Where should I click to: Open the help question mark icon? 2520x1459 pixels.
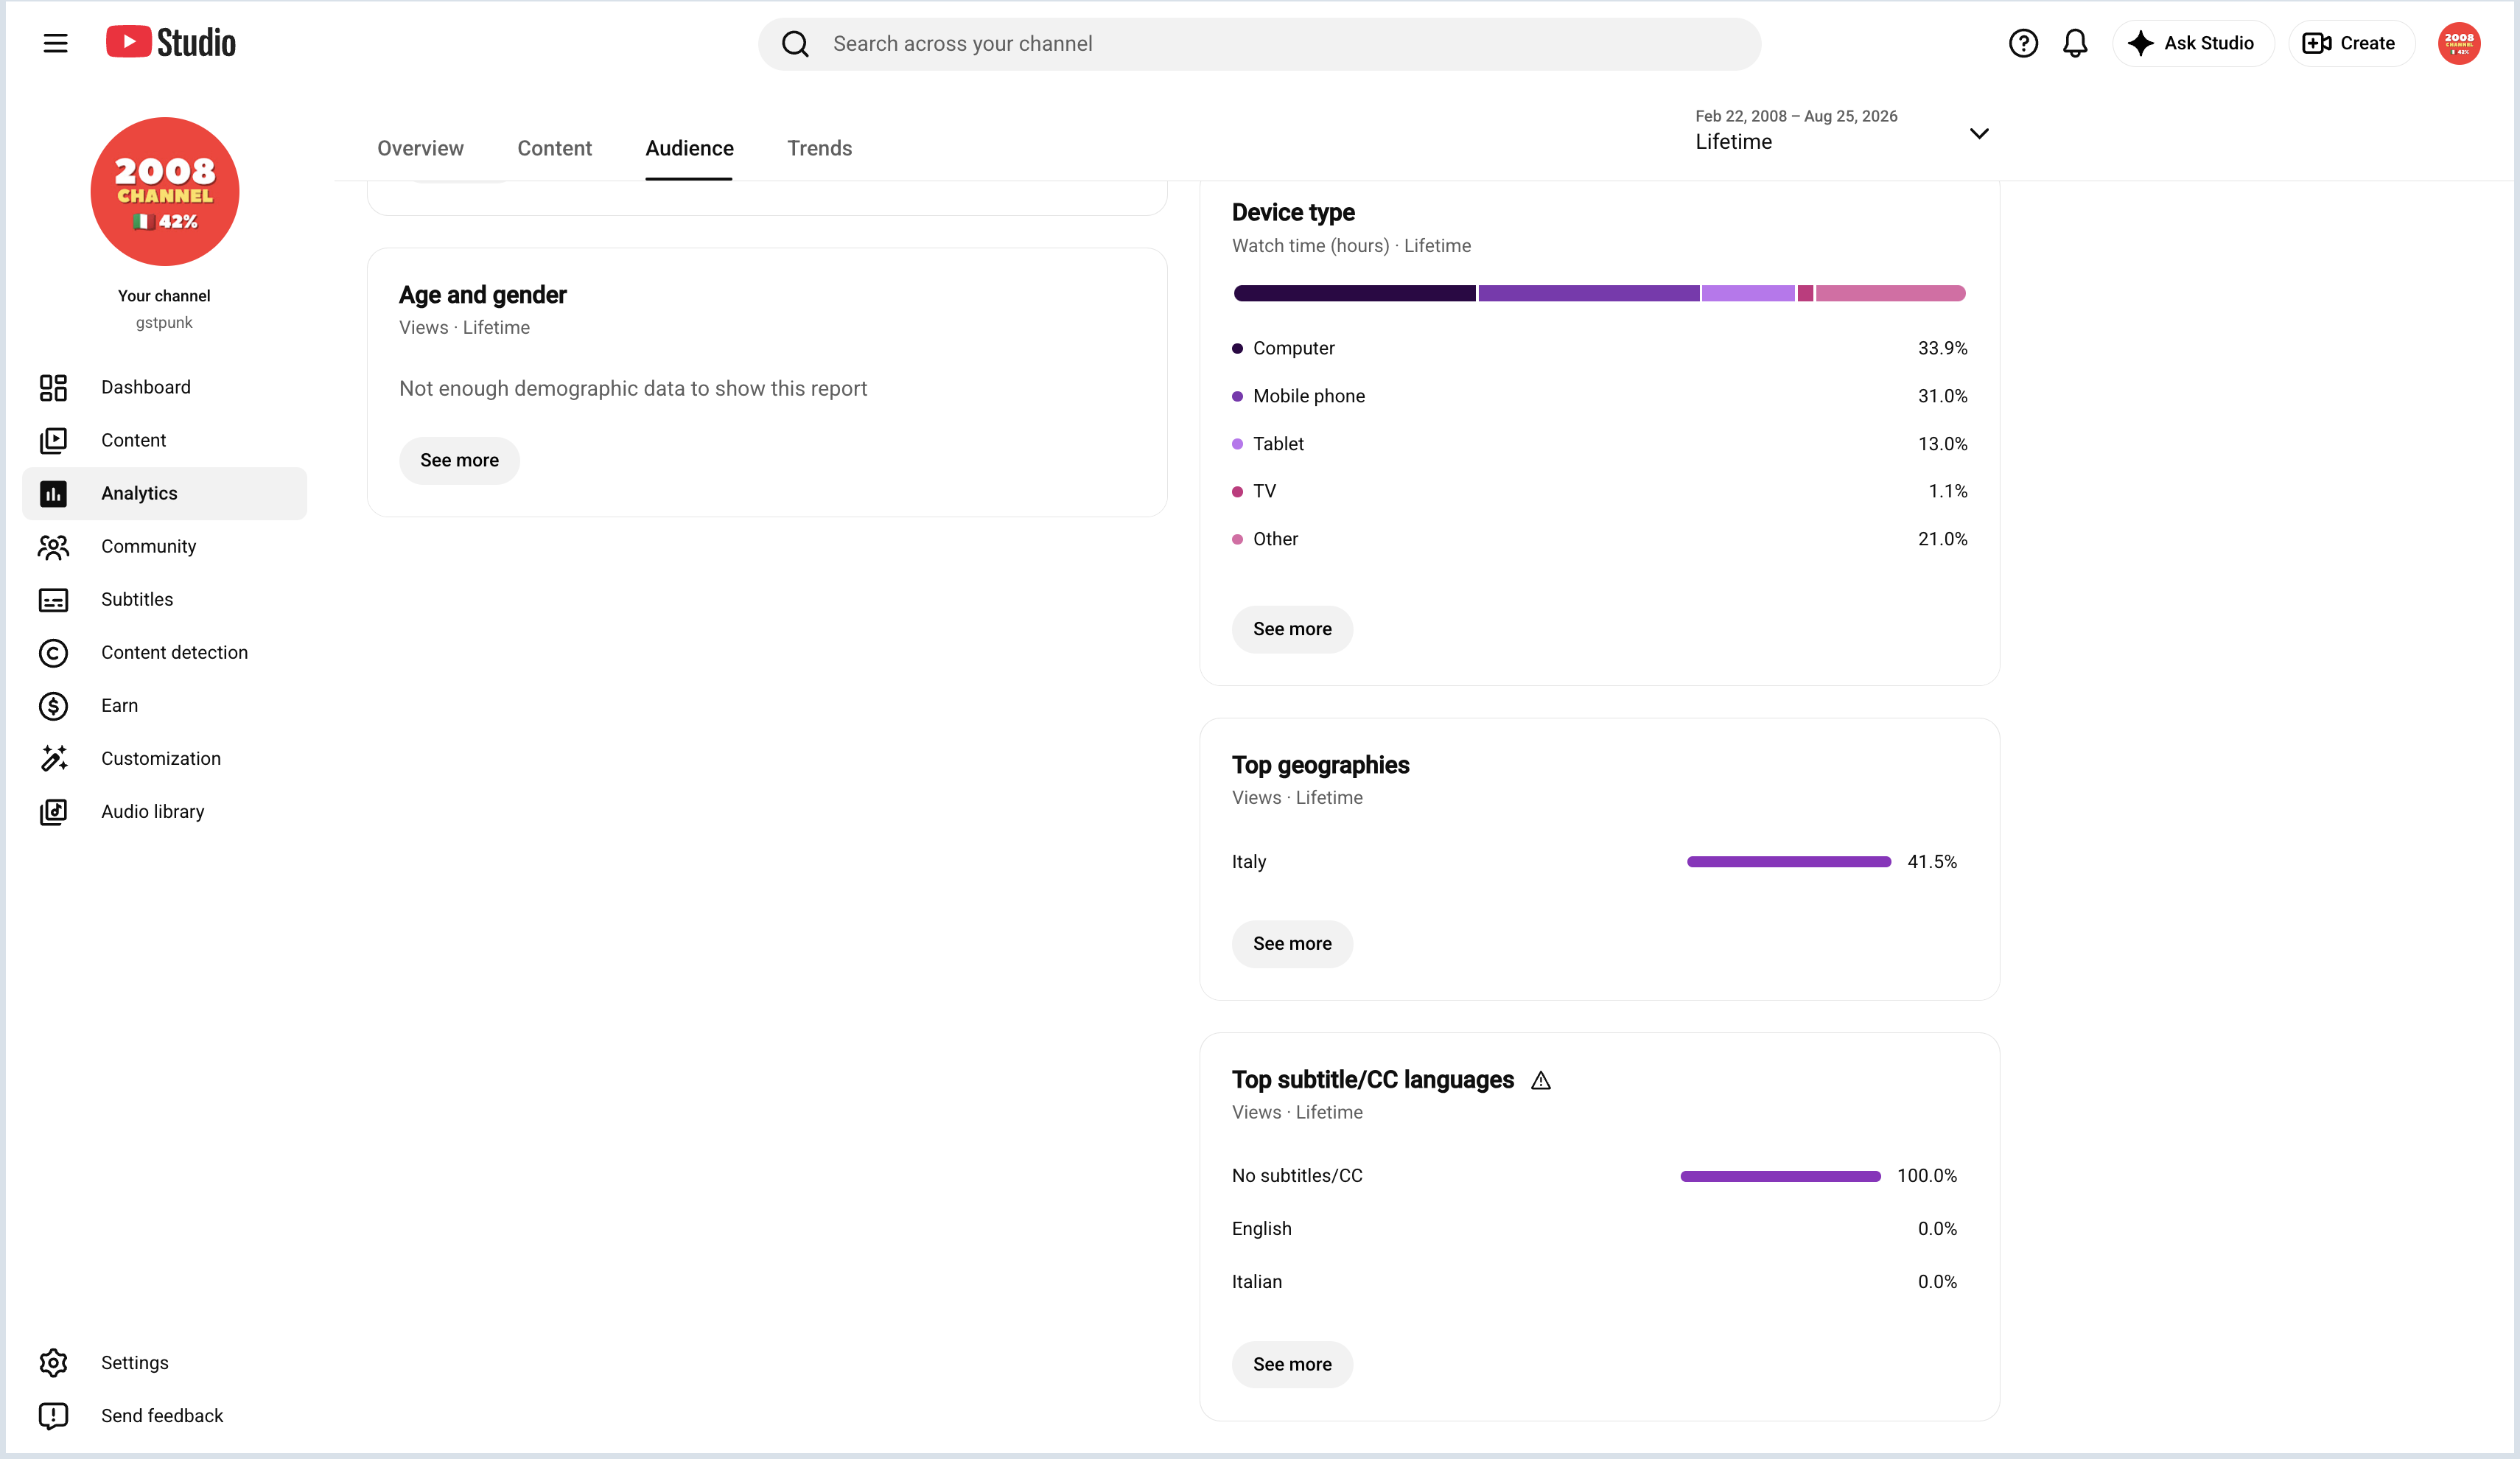point(2023,43)
